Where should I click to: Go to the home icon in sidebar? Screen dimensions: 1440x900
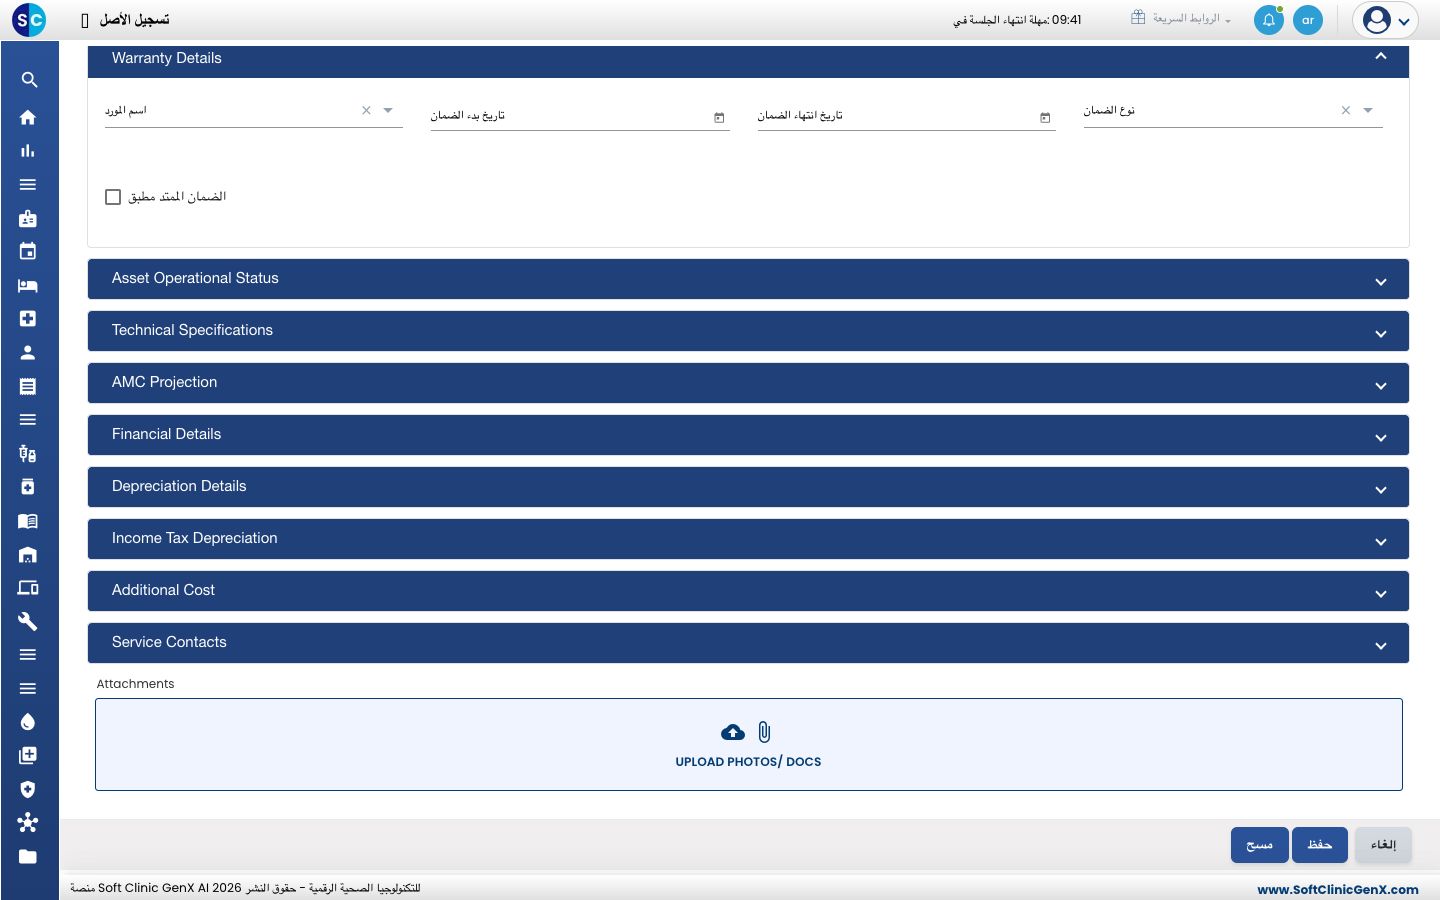(28, 117)
